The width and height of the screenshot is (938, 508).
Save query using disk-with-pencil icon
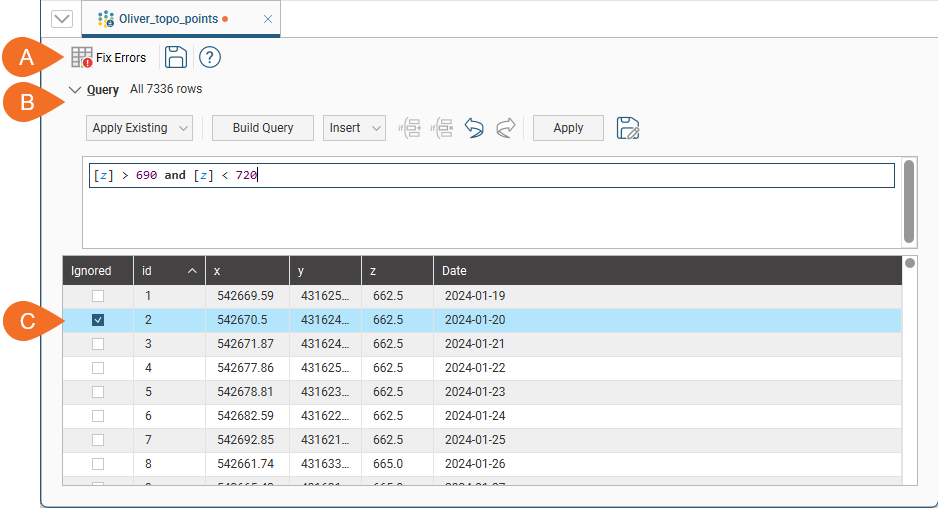pos(628,128)
